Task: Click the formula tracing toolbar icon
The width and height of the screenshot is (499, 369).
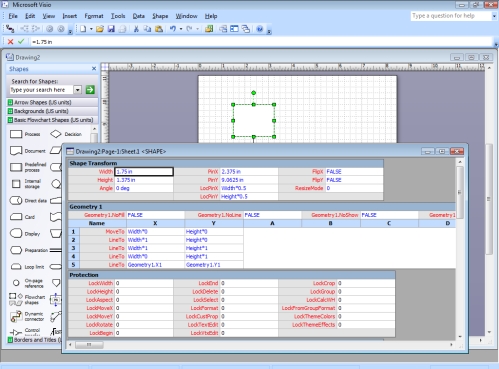Action: (10, 29)
